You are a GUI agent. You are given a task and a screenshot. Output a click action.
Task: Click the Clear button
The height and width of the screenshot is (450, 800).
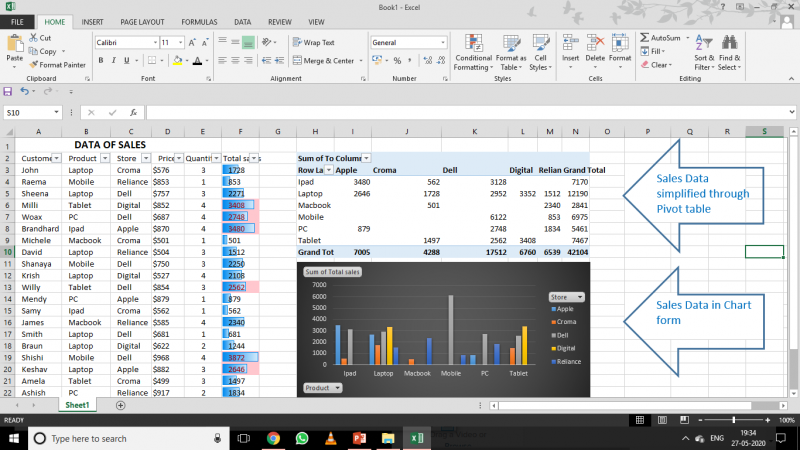(656, 65)
